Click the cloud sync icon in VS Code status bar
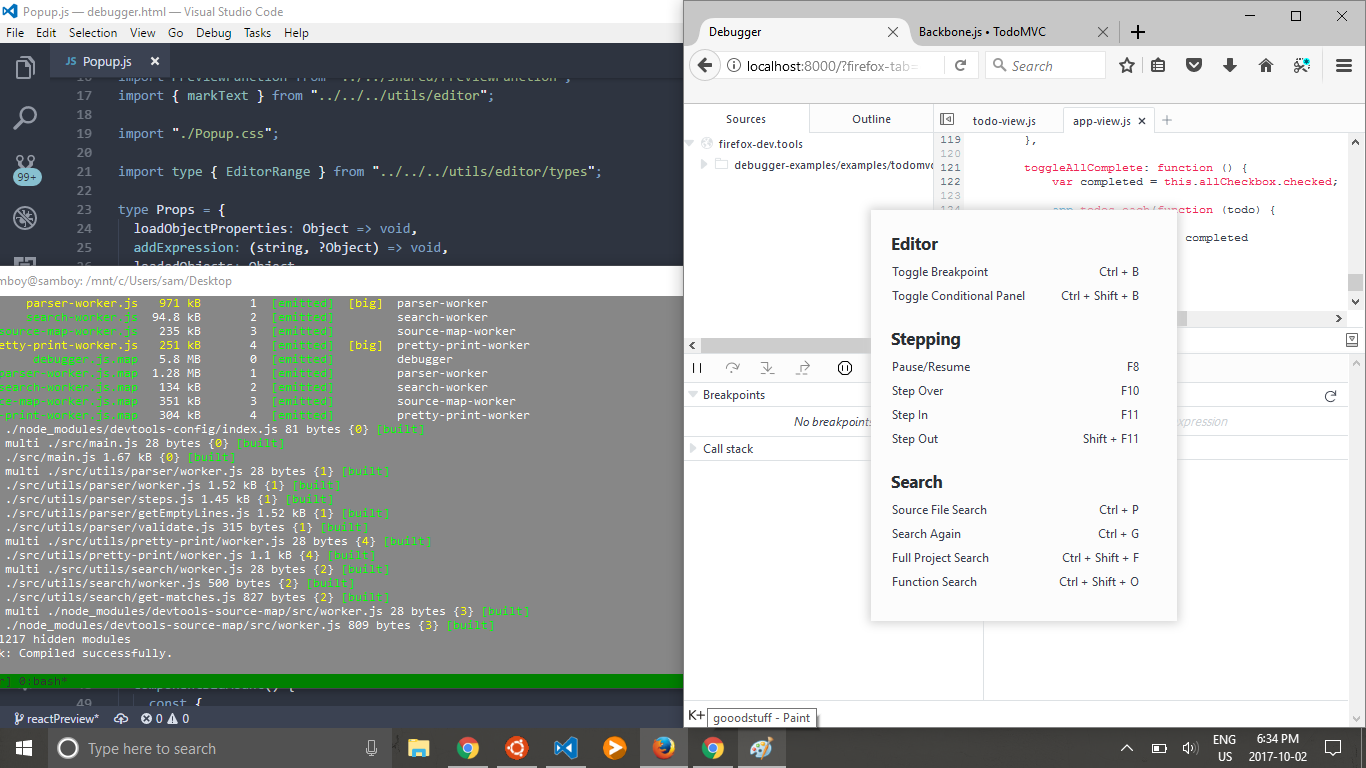This screenshot has width=1366, height=768. 121,718
